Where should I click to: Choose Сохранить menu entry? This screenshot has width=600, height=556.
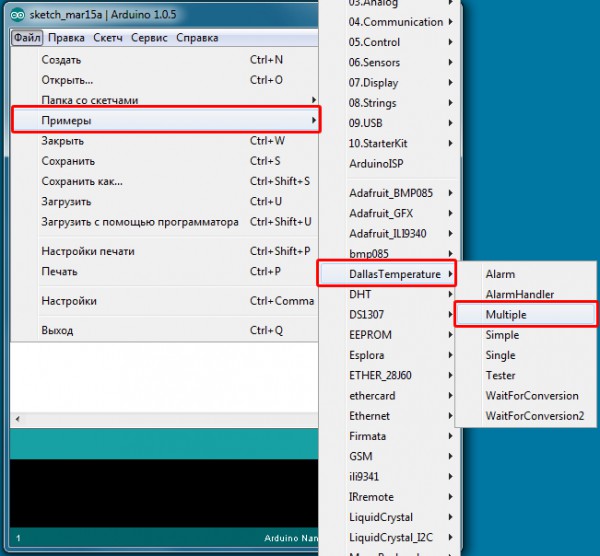(165, 161)
